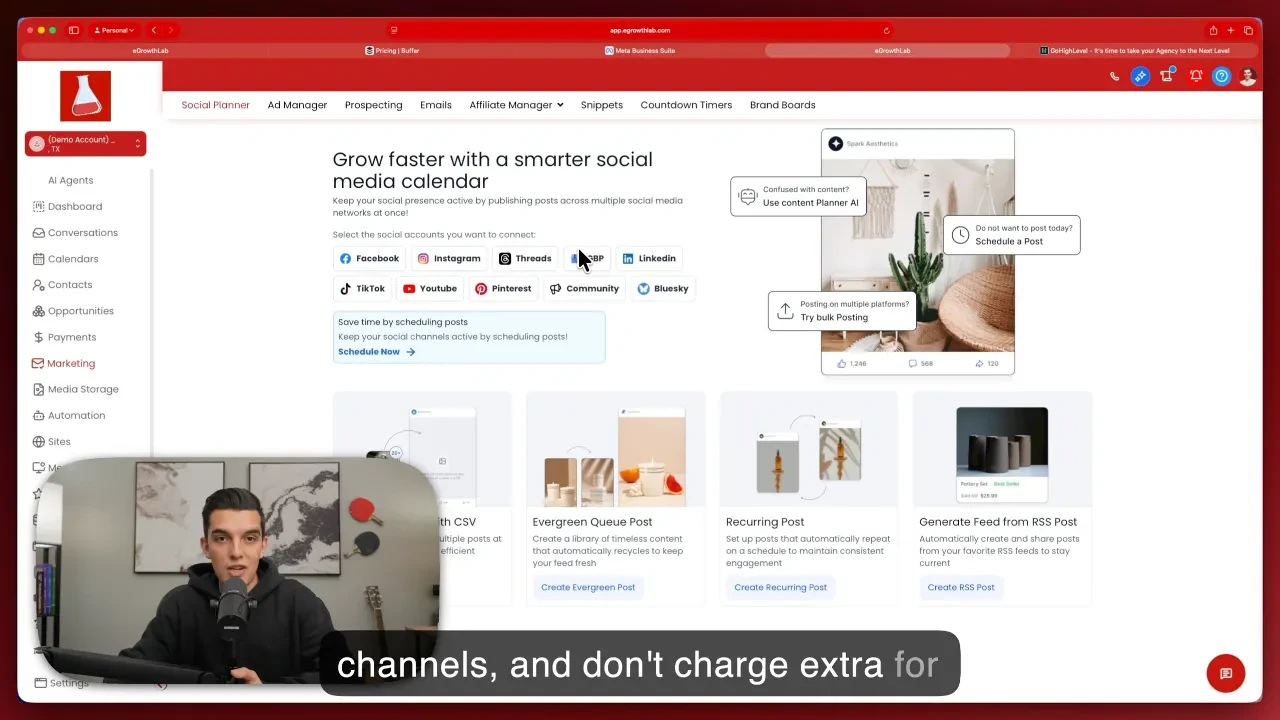Connect a Facebook account
The height and width of the screenshot is (720, 1280).
coord(369,258)
